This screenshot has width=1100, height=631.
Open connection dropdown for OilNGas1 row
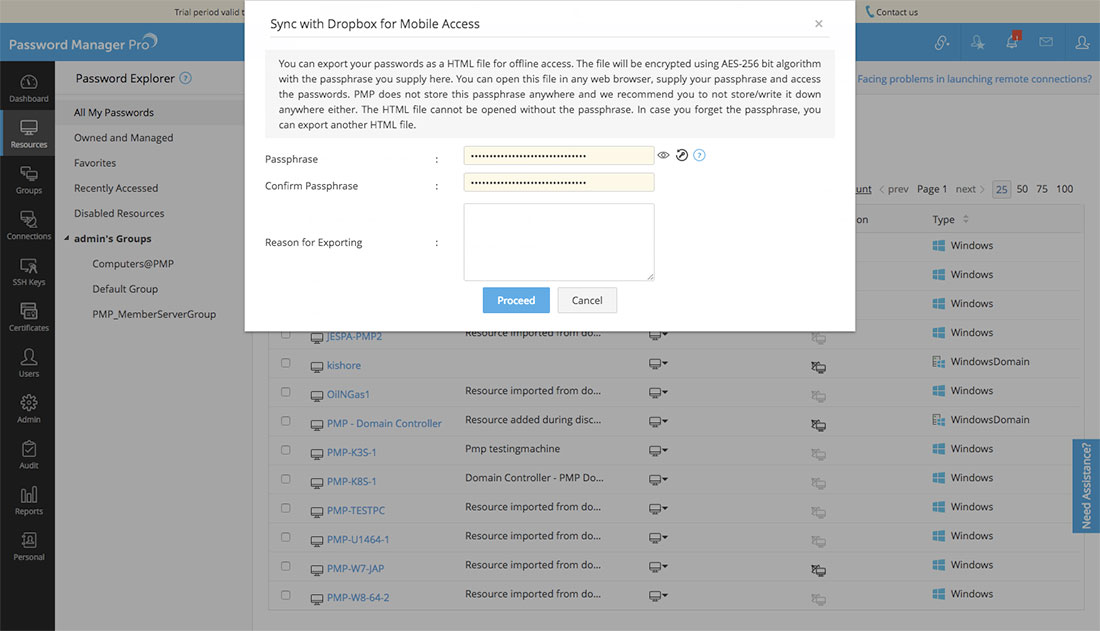pos(658,392)
